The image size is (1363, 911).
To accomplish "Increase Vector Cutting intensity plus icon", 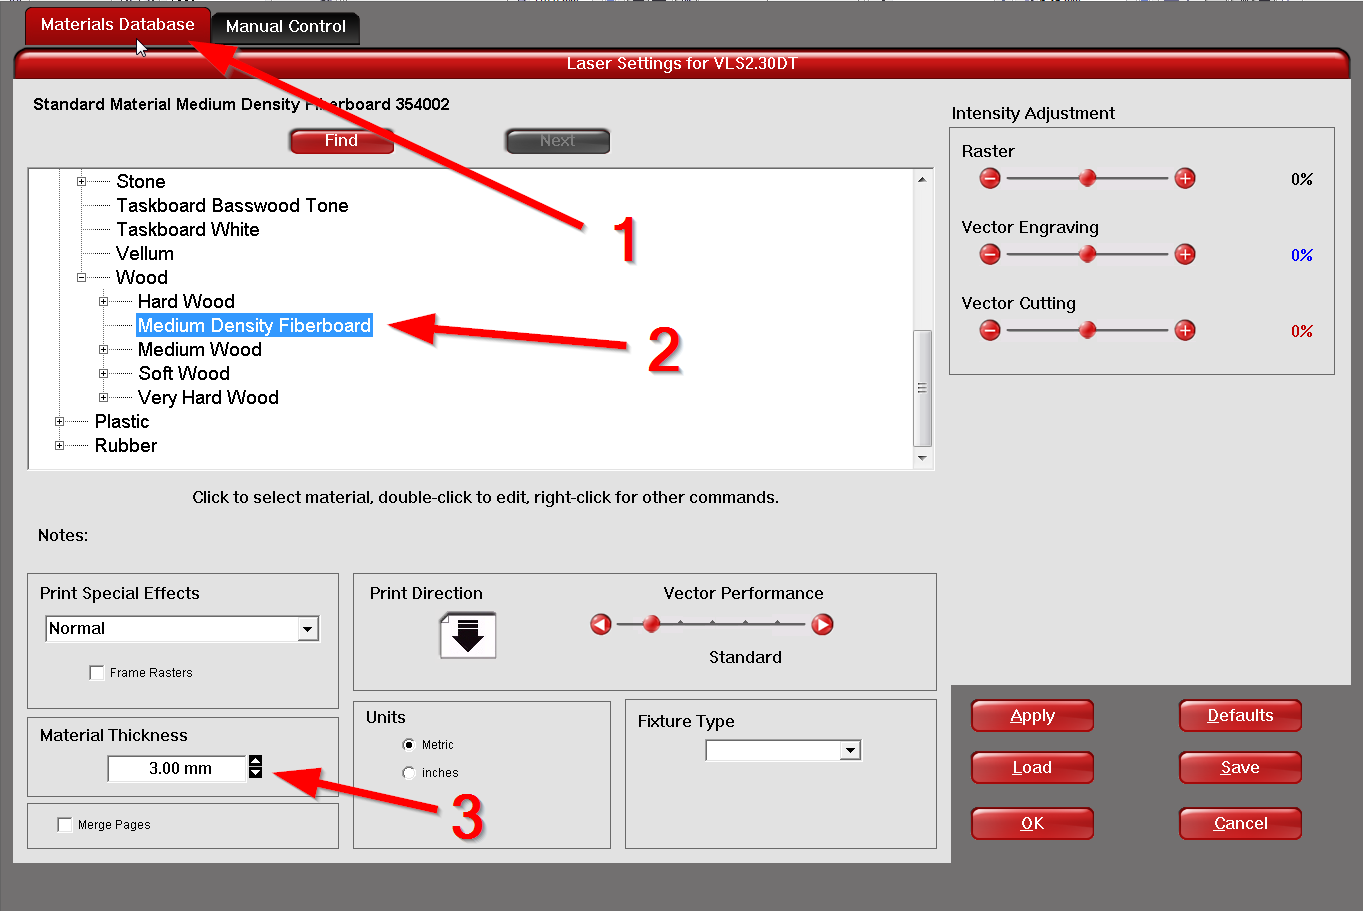I will [1185, 331].
